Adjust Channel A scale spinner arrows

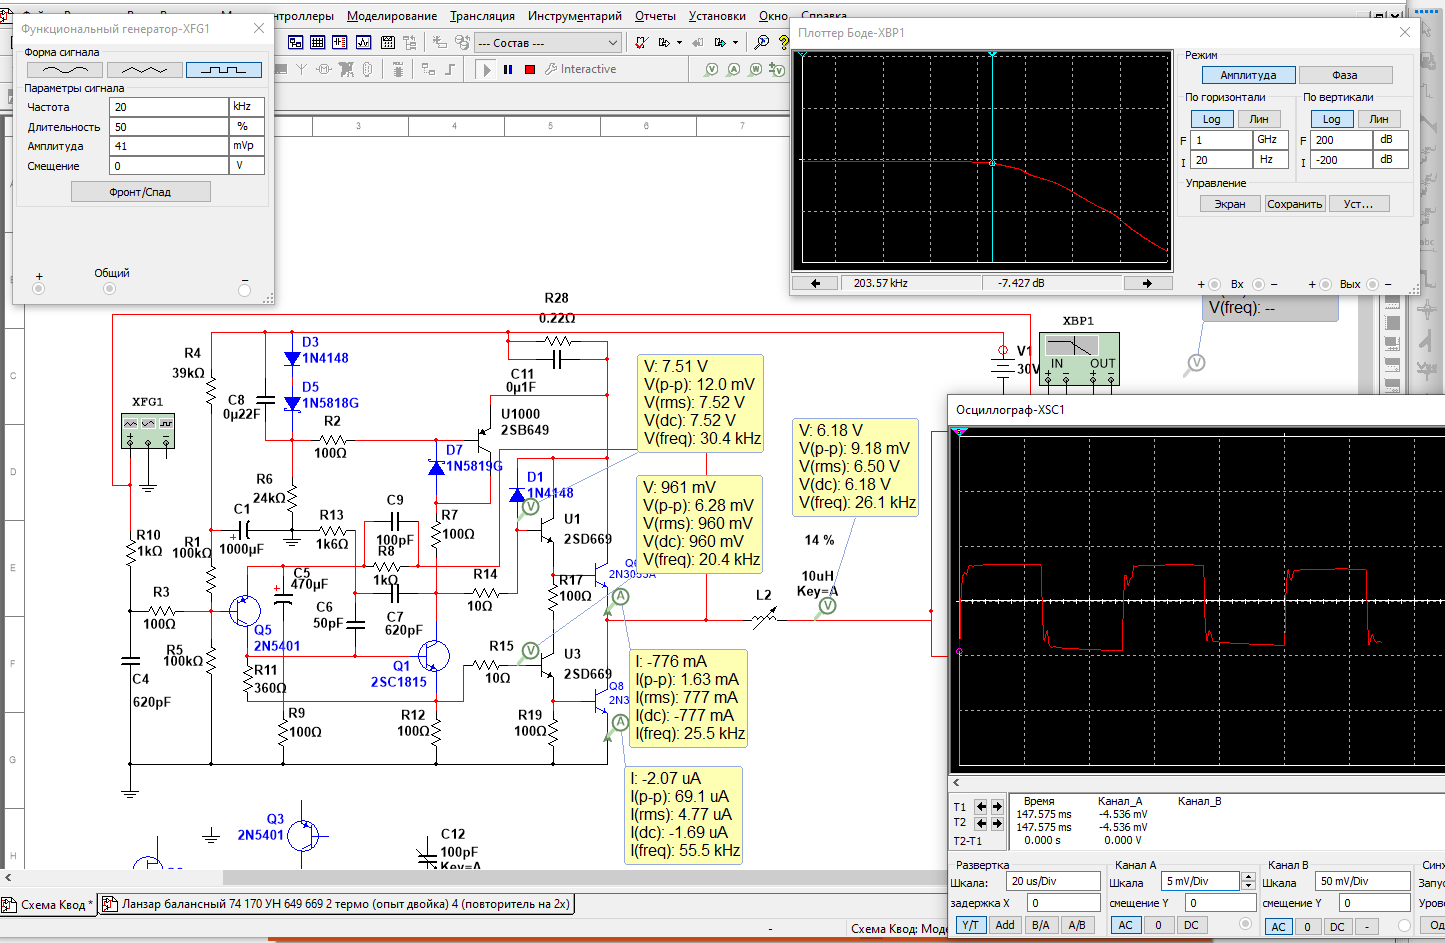click(1247, 881)
